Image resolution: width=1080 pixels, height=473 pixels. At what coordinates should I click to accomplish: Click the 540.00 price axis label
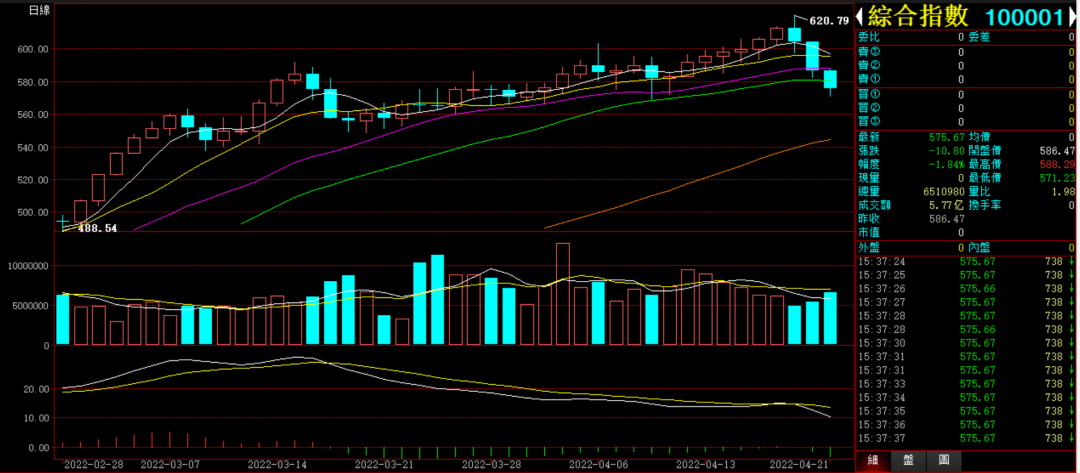click(34, 147)
